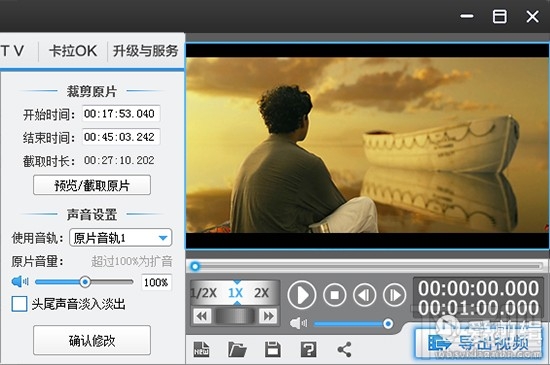Enable 头尾声音淡入淡出 checkbox
550x365 pixels.
point(19,304)
